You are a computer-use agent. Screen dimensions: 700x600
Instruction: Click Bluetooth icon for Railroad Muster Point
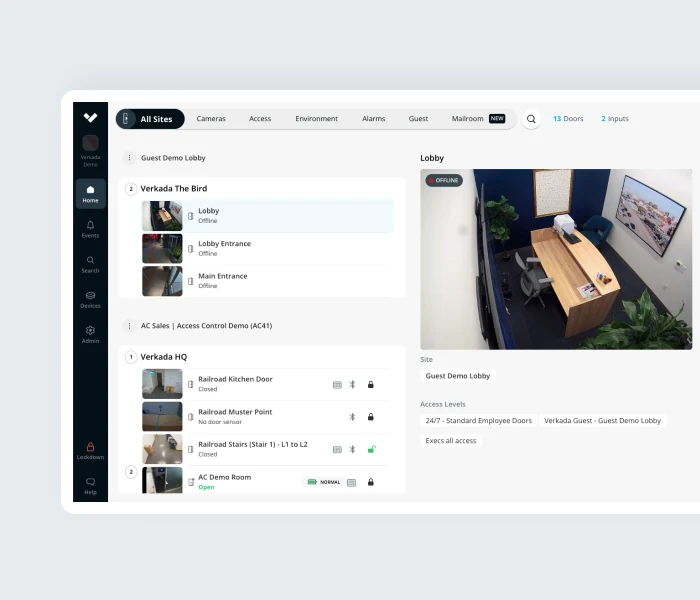(352, 417)
